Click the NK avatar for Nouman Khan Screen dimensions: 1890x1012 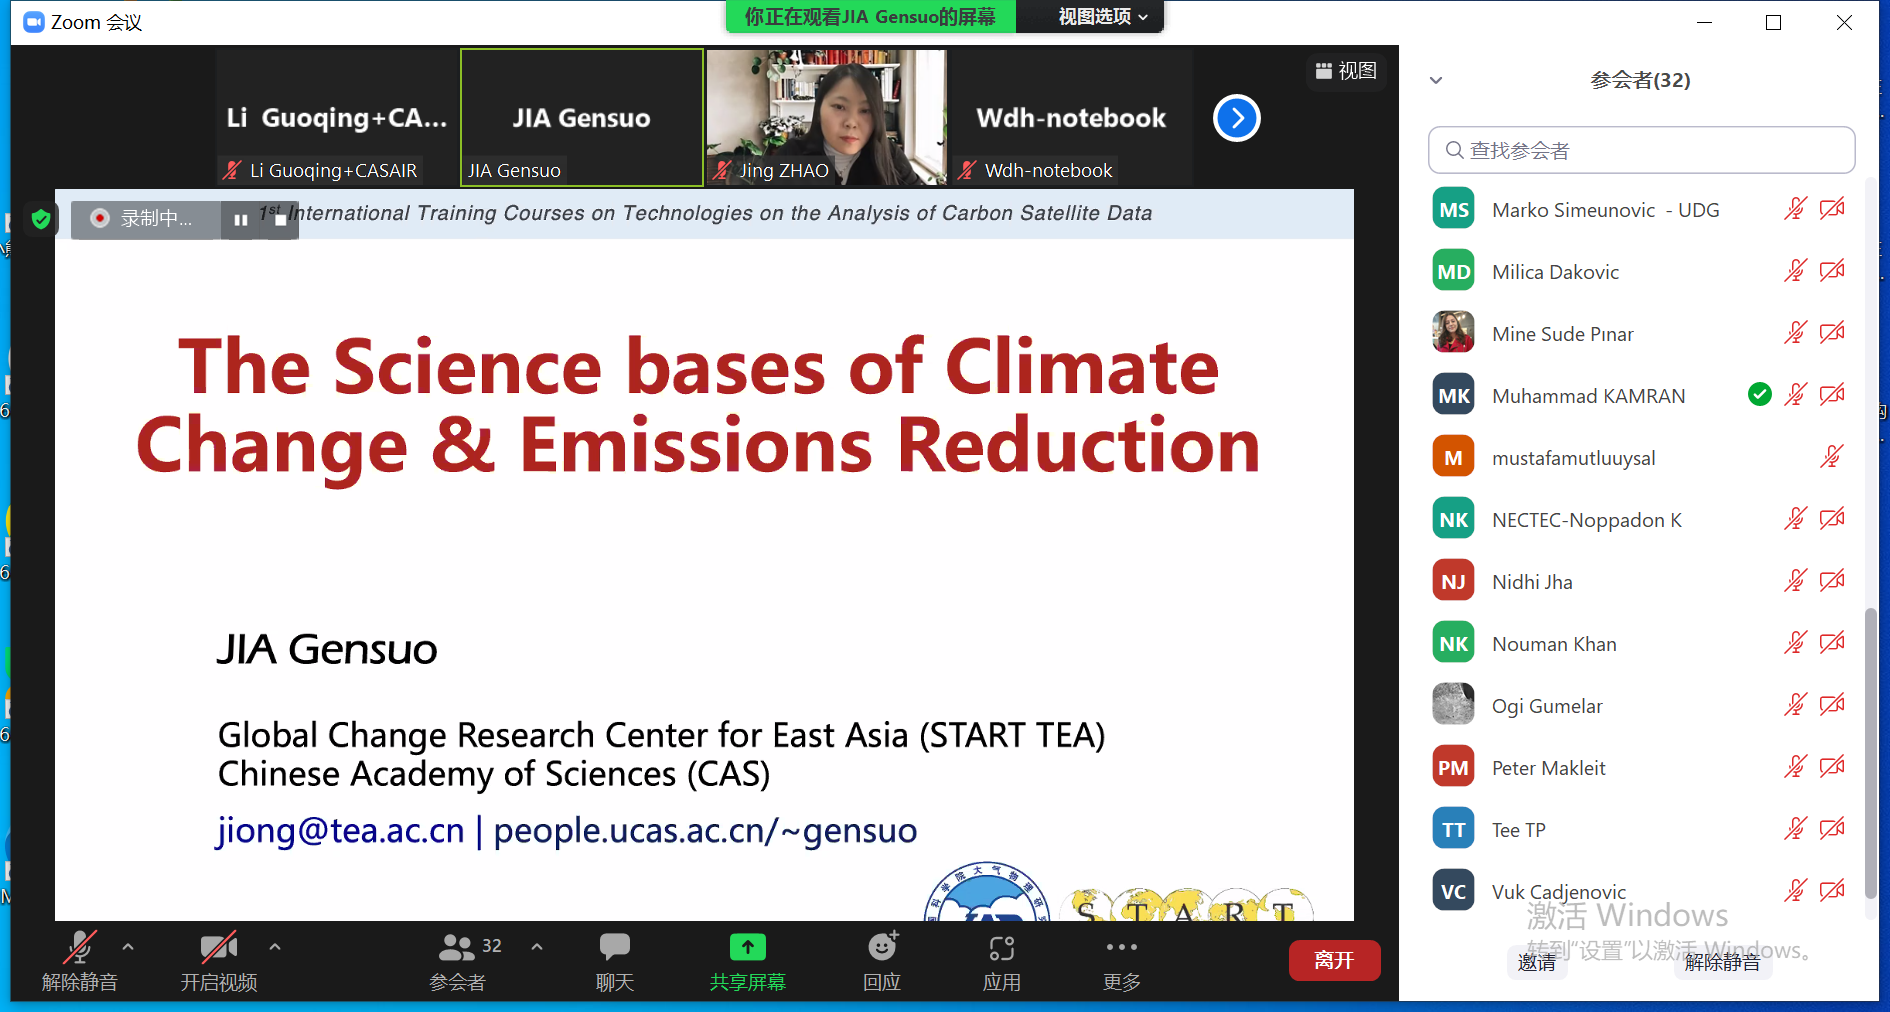(1453, 643)
